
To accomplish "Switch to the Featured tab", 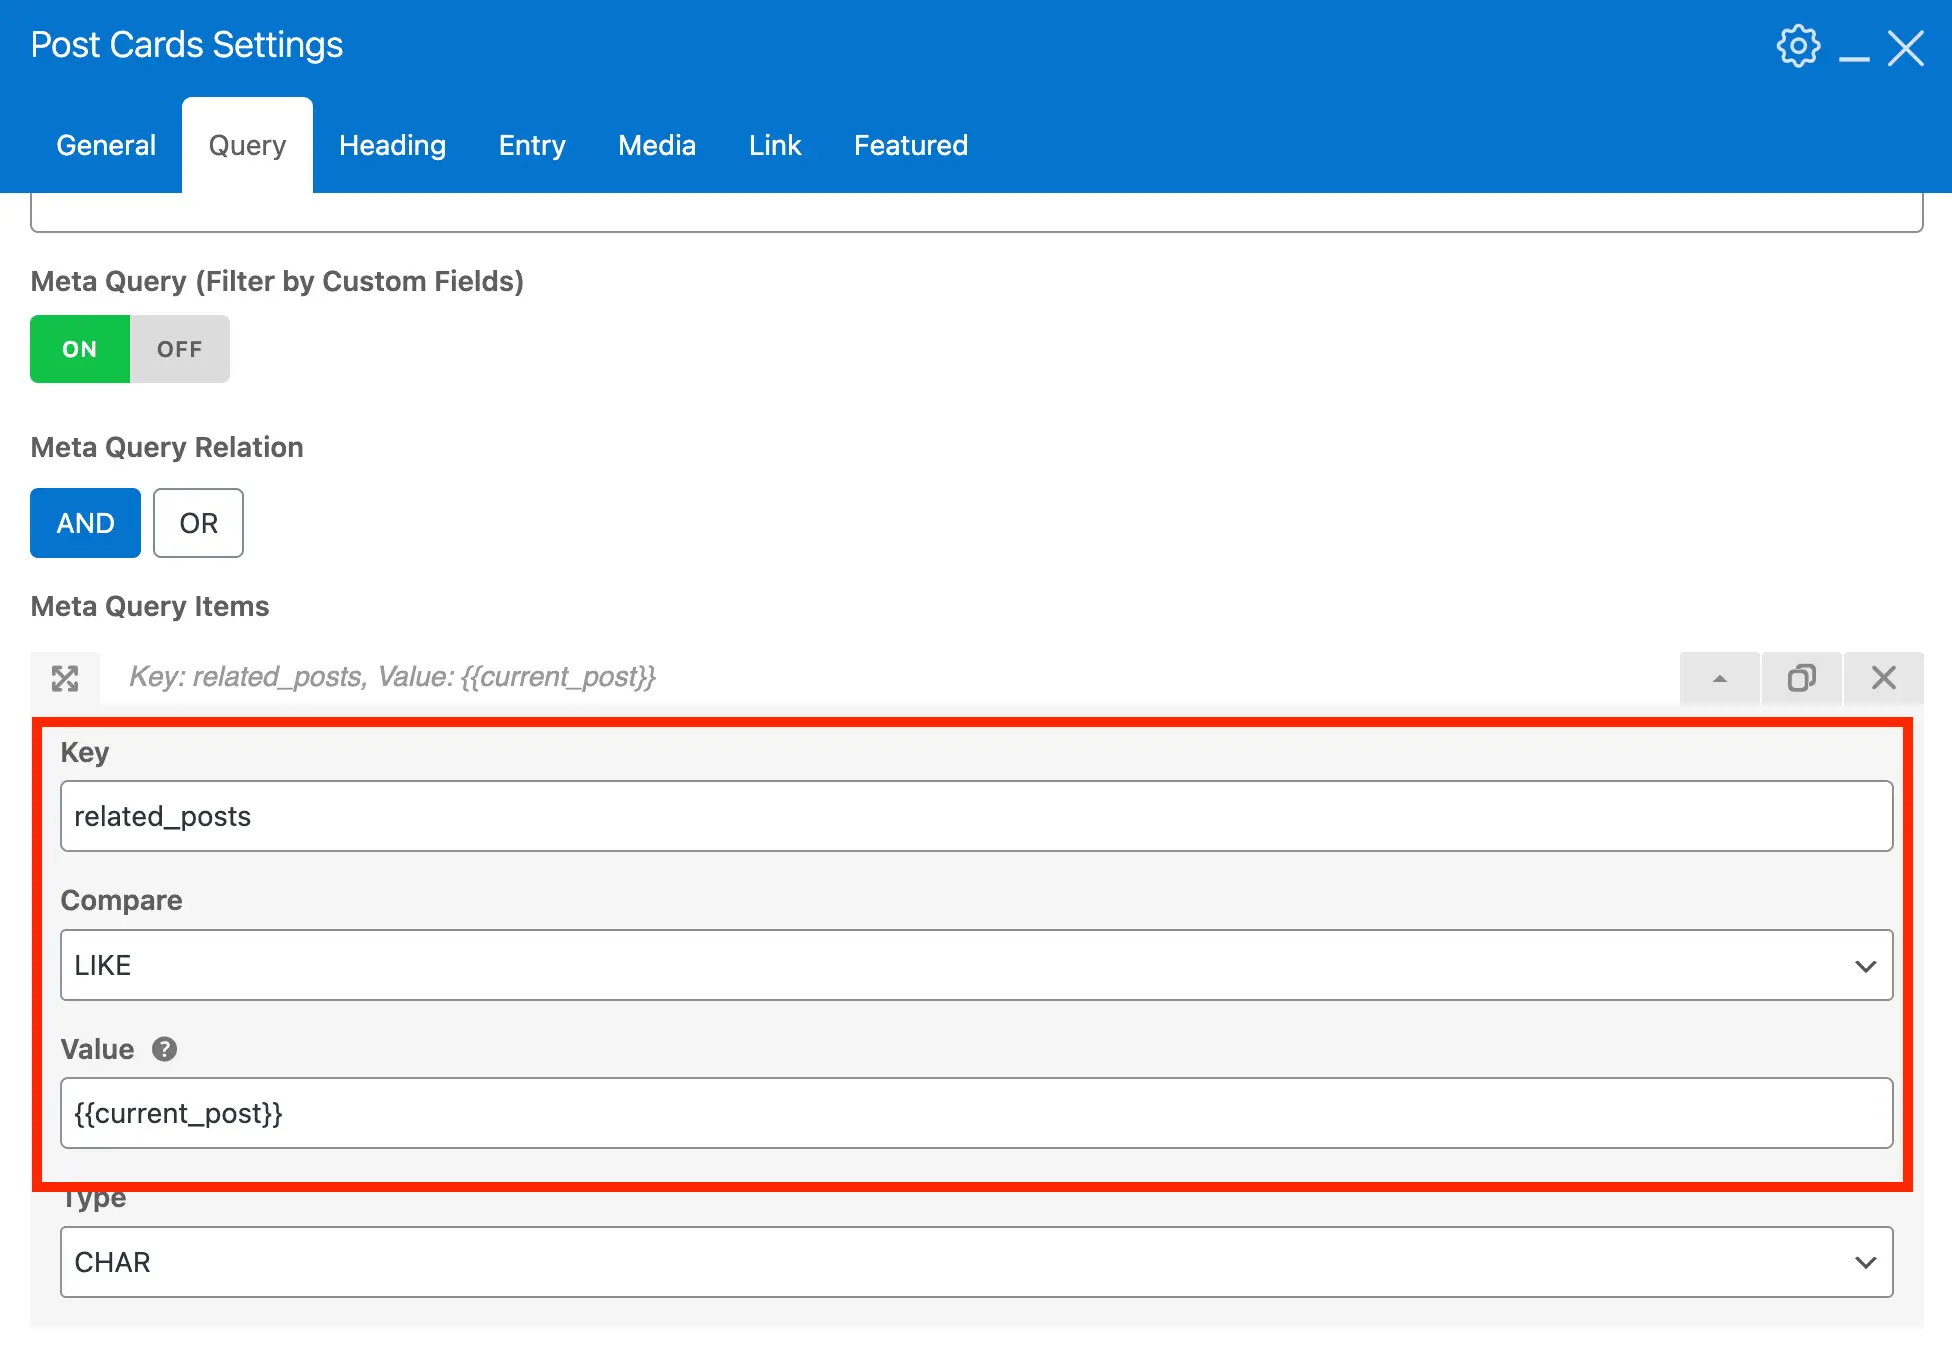I will [910, 145].
